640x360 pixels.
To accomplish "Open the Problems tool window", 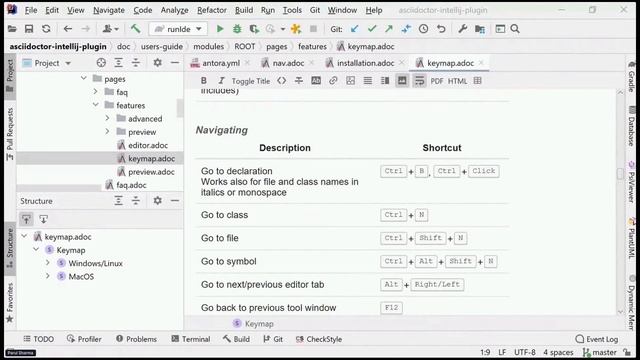I will tap(136, 339).
